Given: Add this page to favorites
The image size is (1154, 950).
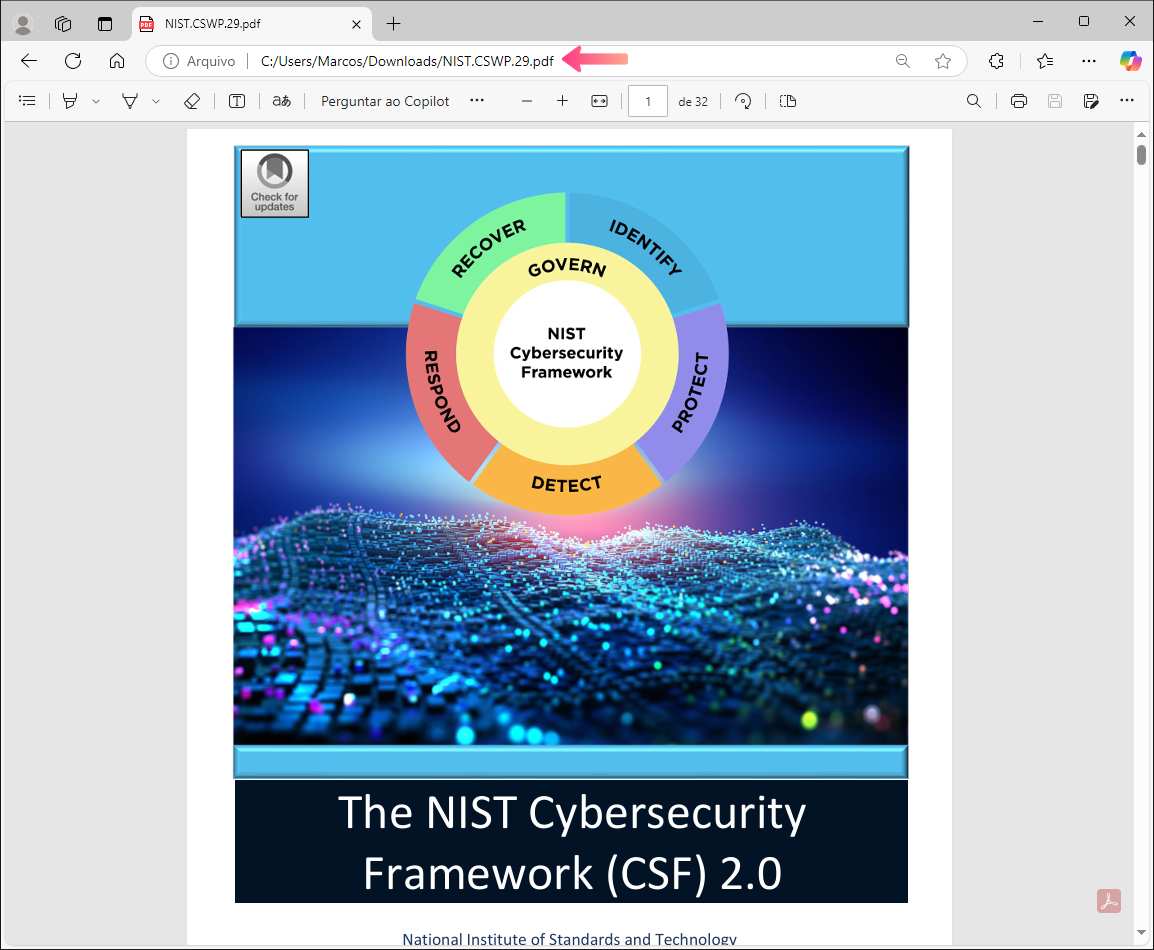Looking at the screenshot, I should [x=943, y=61].
